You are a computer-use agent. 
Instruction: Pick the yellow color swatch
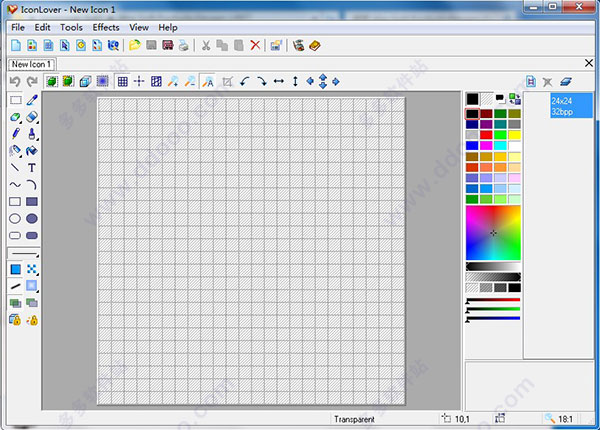tap(514, 135)
